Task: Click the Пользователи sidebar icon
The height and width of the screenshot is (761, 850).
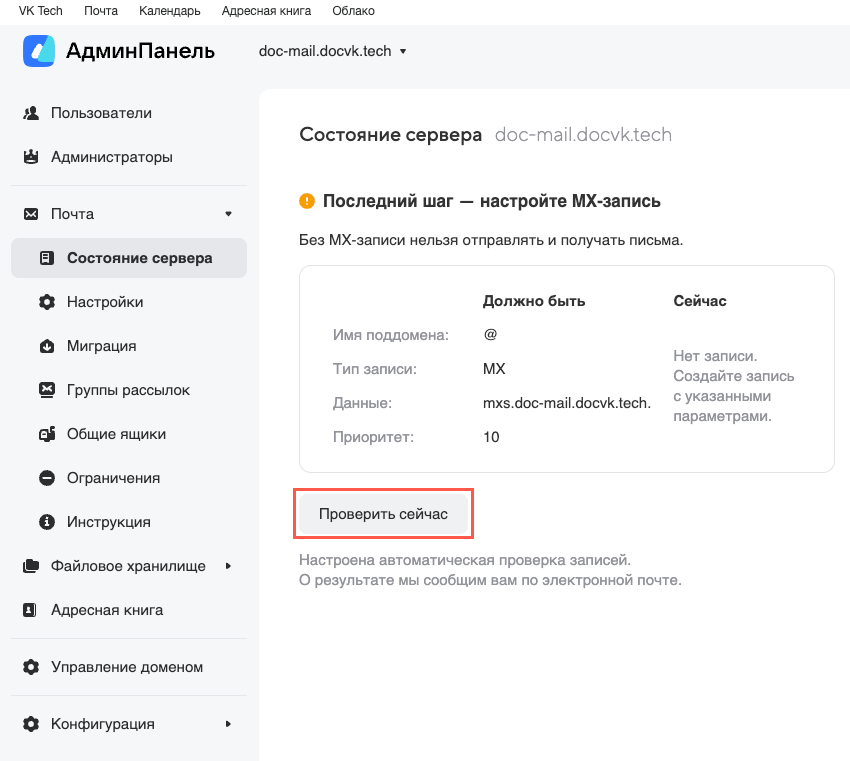Action: tap(31, 113)
